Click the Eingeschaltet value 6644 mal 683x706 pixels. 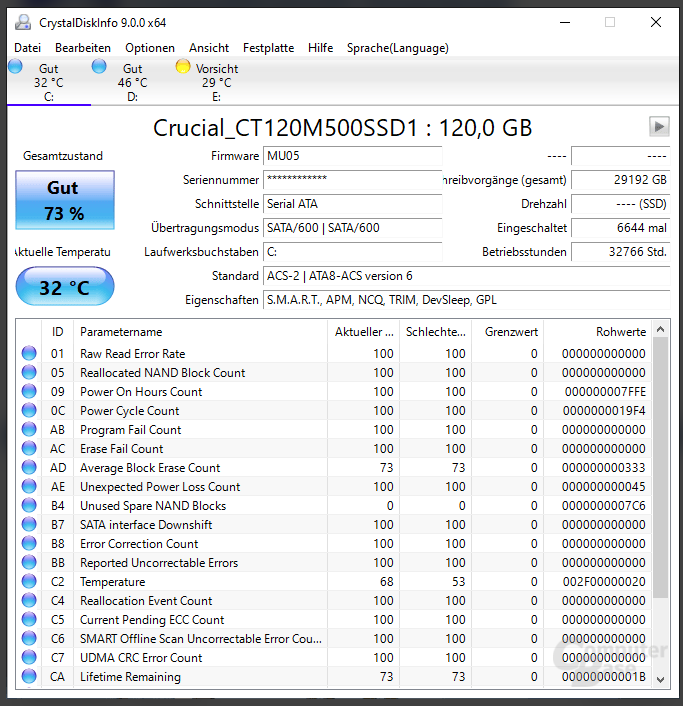621,228
